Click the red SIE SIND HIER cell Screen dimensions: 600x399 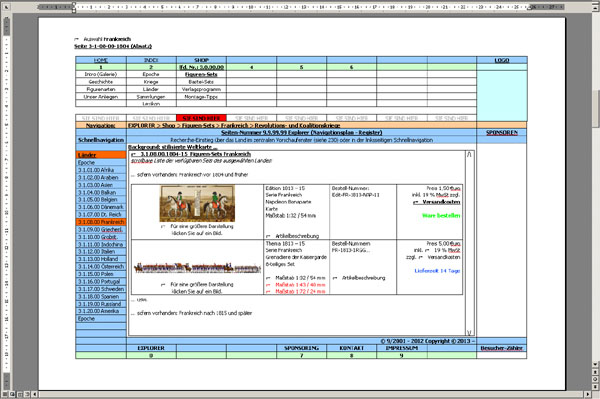pos(201,118)
